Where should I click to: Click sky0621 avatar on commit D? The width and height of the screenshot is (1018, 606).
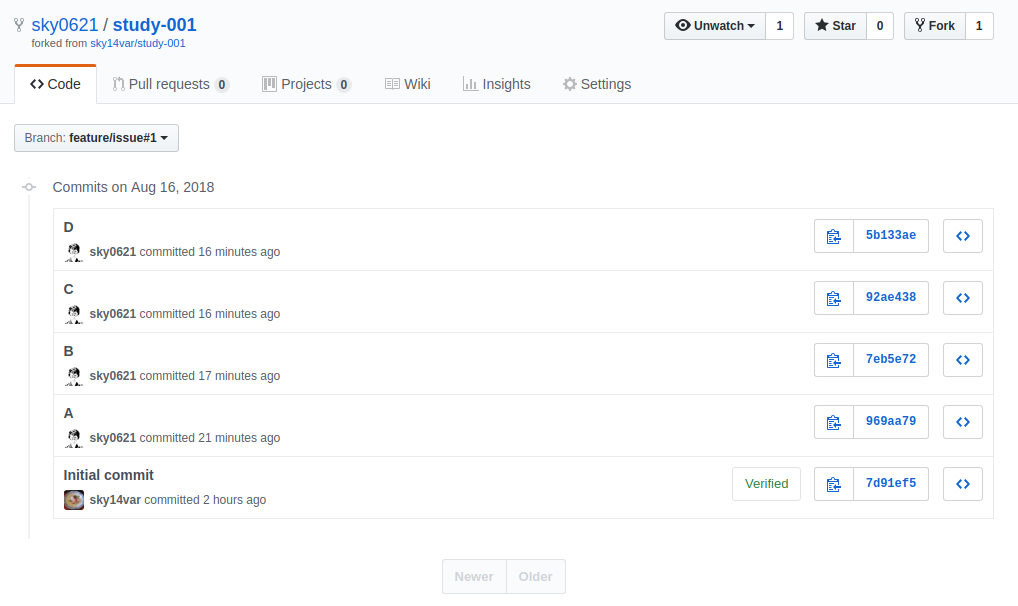click(74, 252)
